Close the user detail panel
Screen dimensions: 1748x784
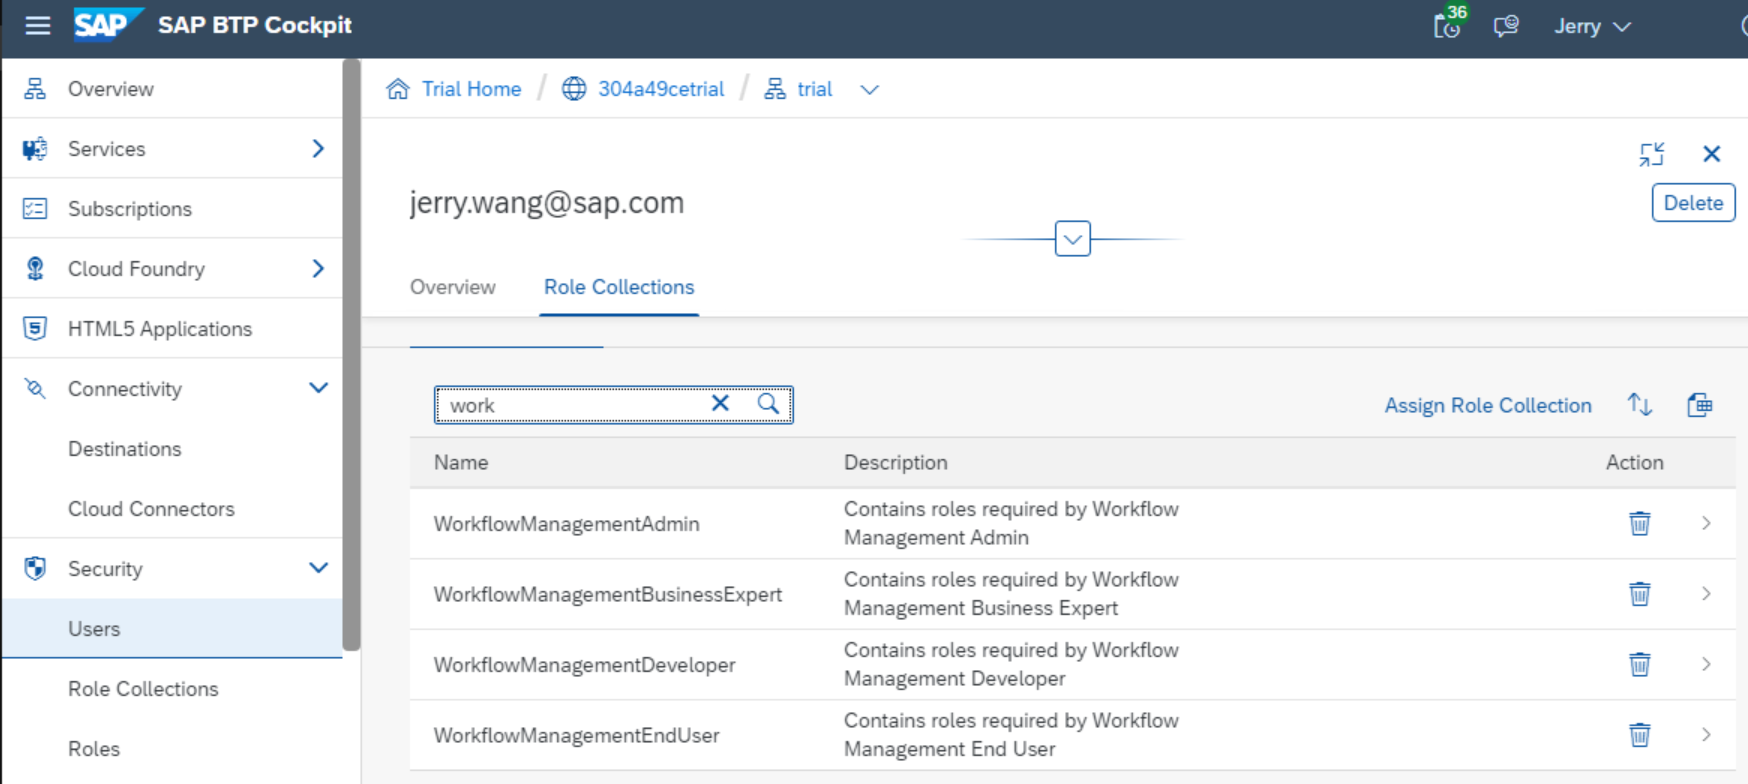[1712, 154]
